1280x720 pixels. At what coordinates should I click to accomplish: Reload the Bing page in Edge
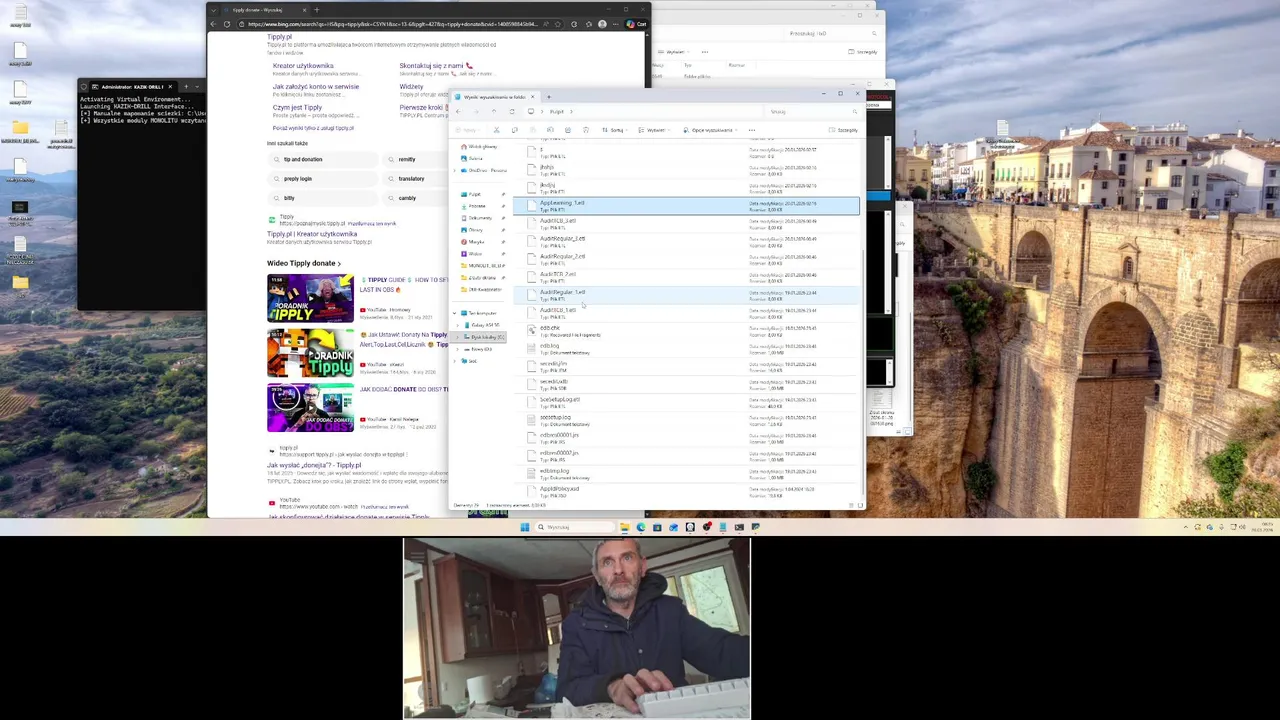pos(227,24)
